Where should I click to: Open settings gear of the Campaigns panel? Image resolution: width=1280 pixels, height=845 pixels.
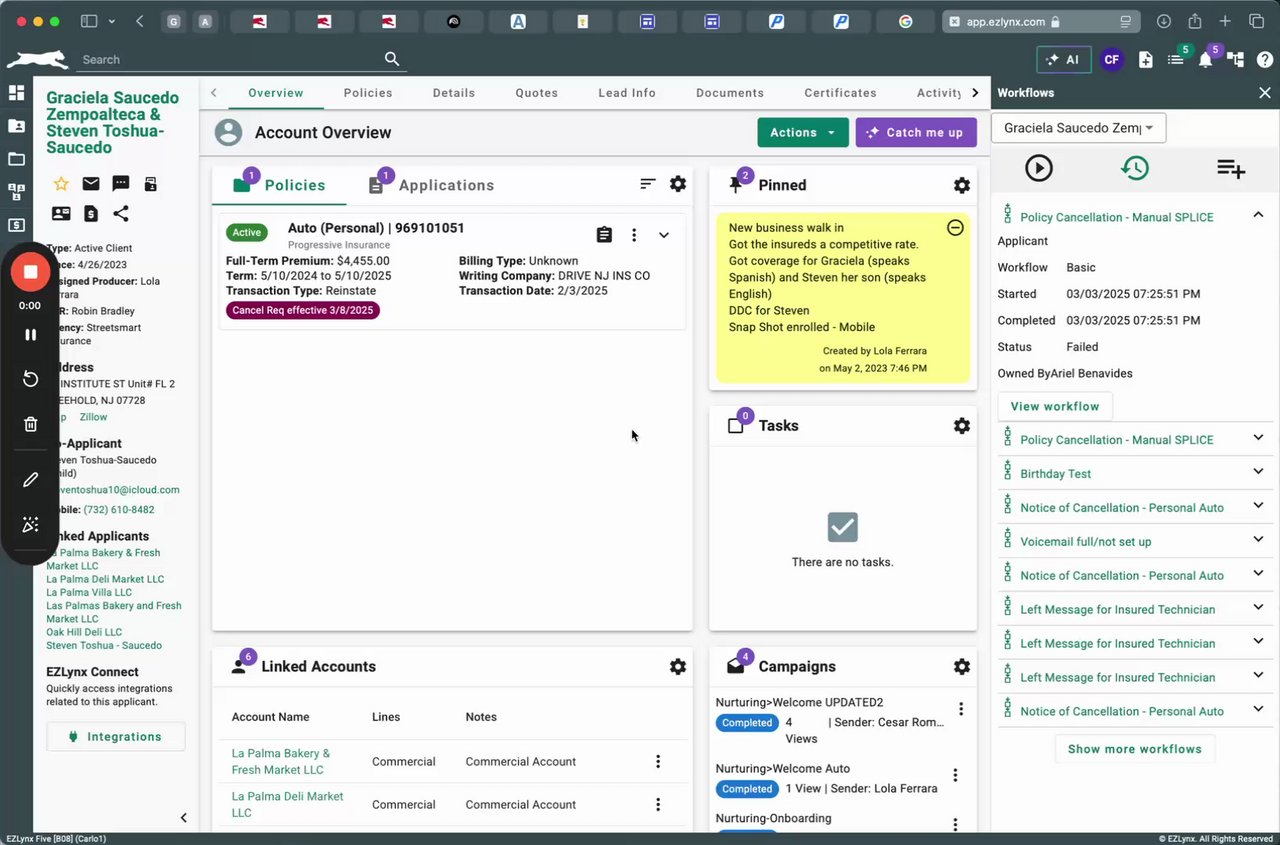(962, 667)
